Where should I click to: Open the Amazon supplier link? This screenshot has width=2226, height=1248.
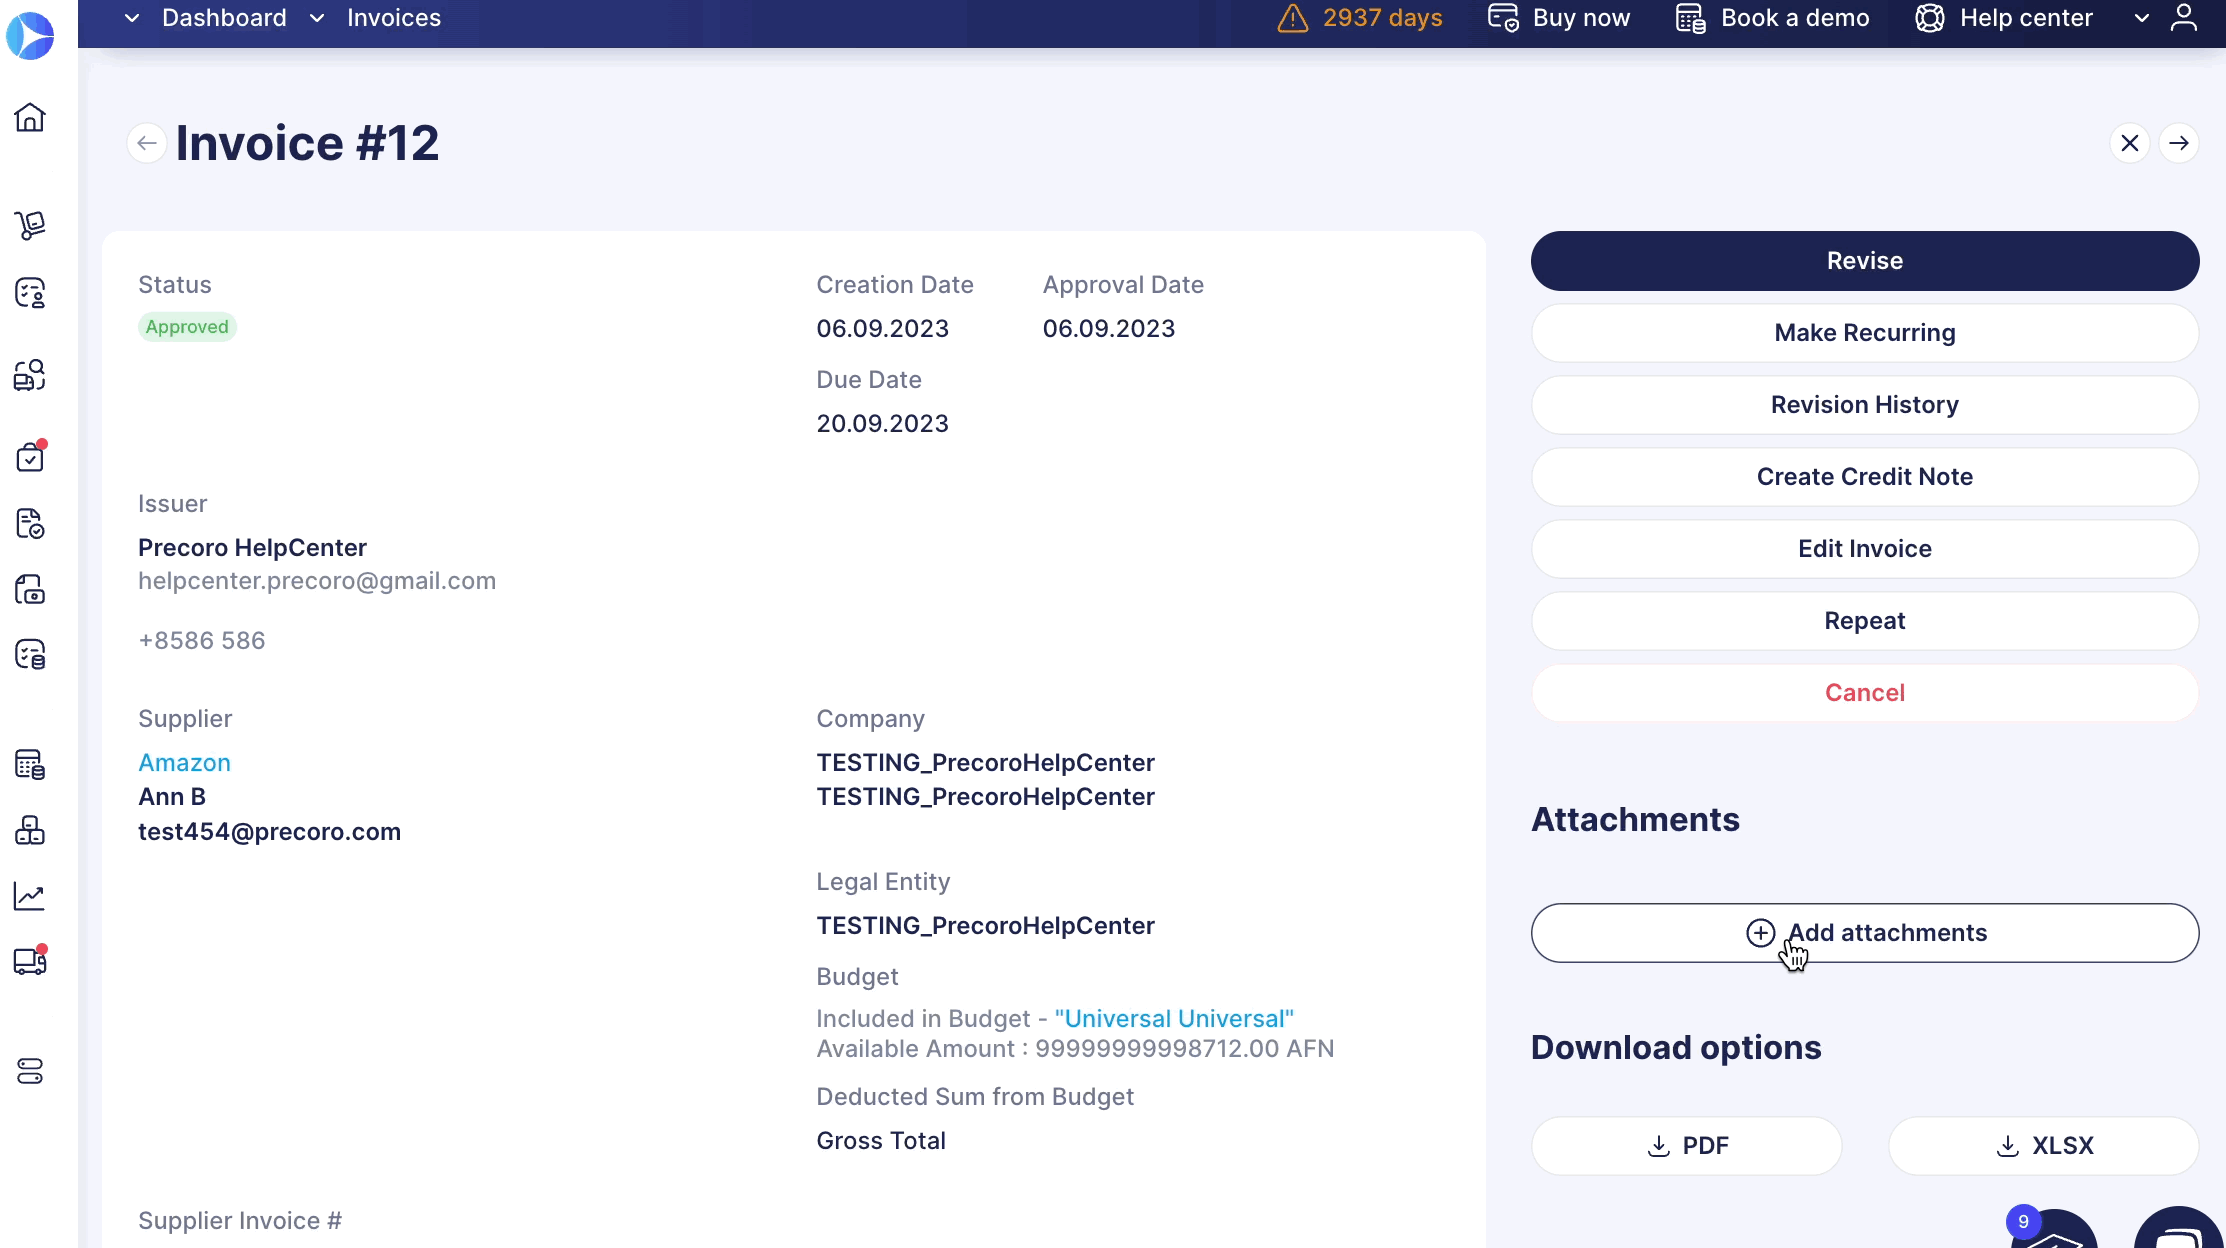(x=184, y=763)
